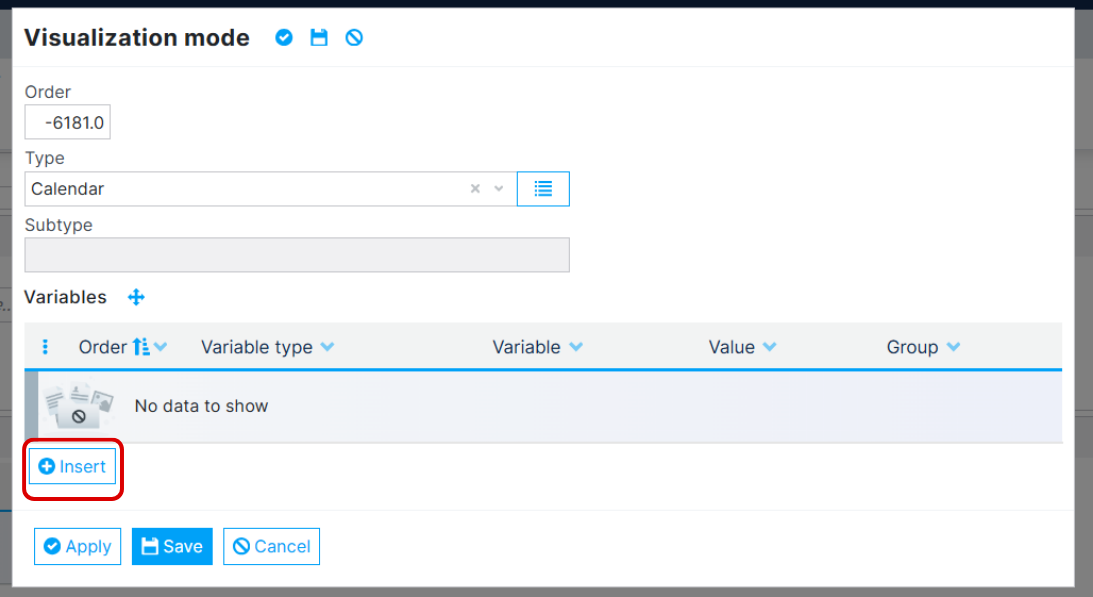The image size is (1093, 597).
Task: Clear the Calendar selection using the x icon
Action: tap(475, 188)
